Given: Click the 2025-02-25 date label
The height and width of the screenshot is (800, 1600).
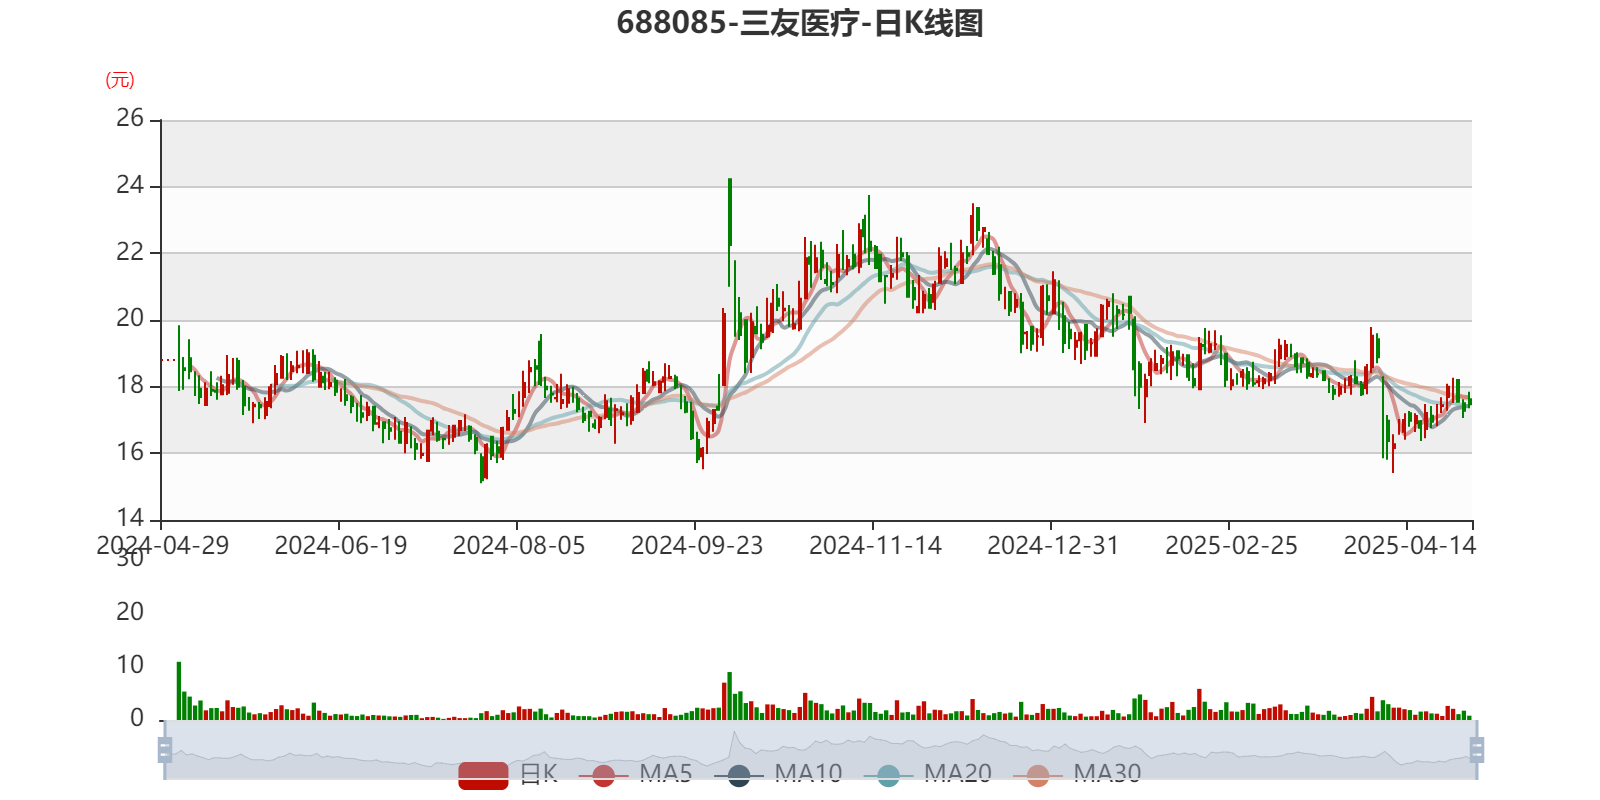Looking at the screenshot, I should pos(1231,546).
